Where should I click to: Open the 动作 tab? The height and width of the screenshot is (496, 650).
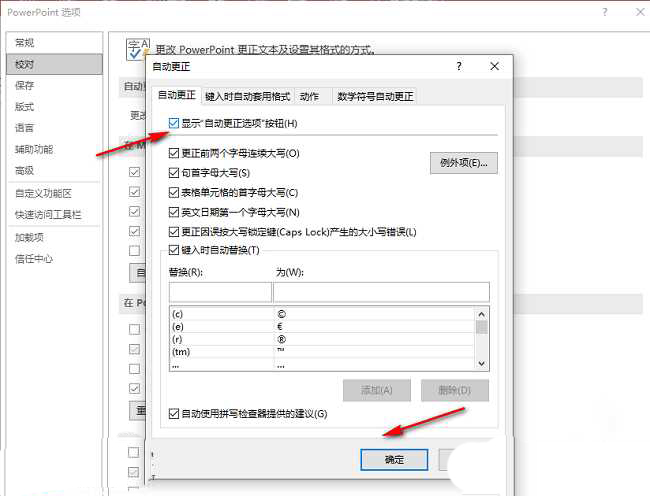click(310, 97)
